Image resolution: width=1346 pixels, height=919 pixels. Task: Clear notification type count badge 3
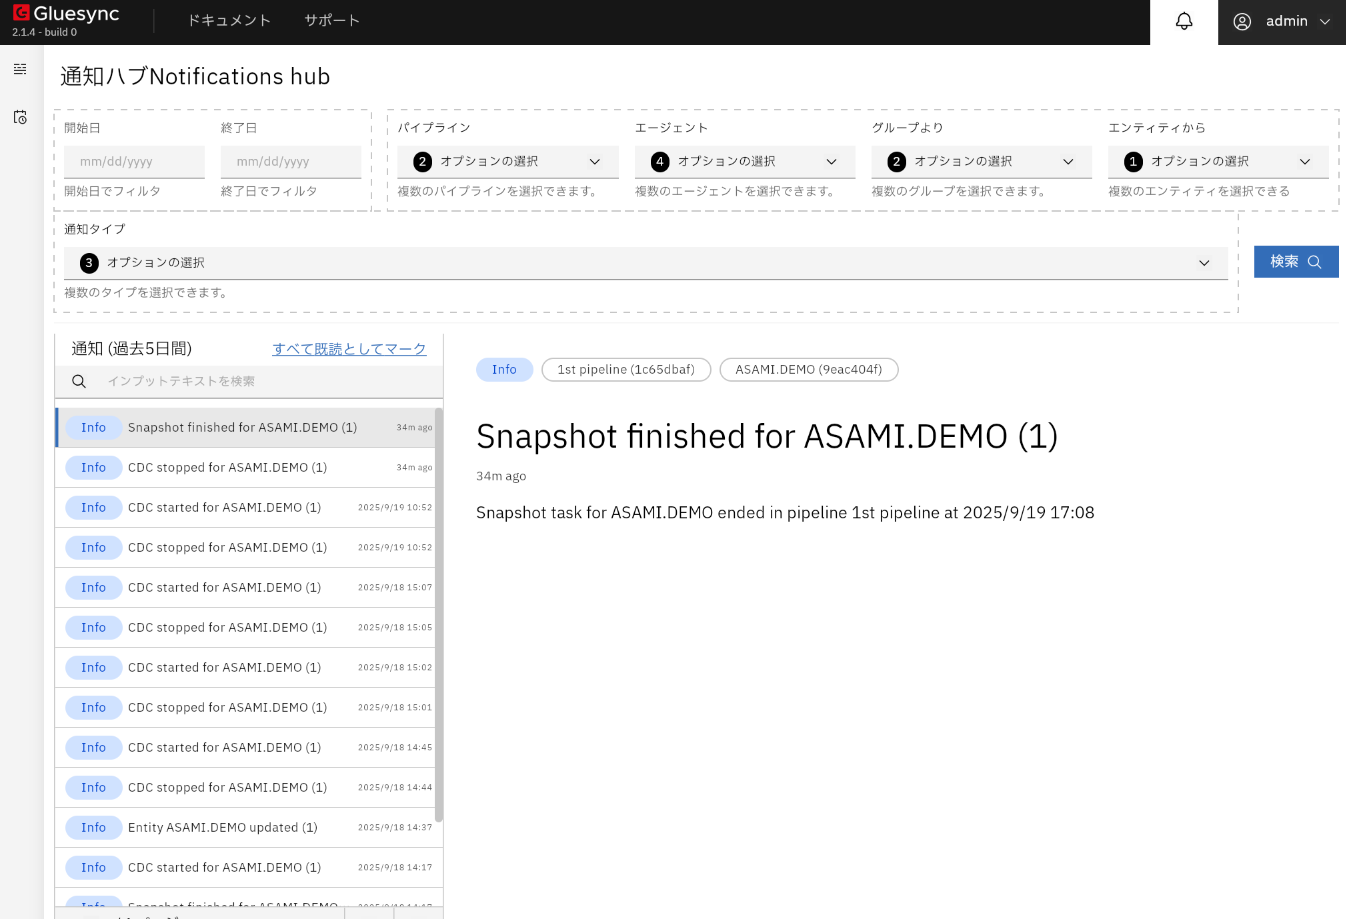(x=89, y=263)
